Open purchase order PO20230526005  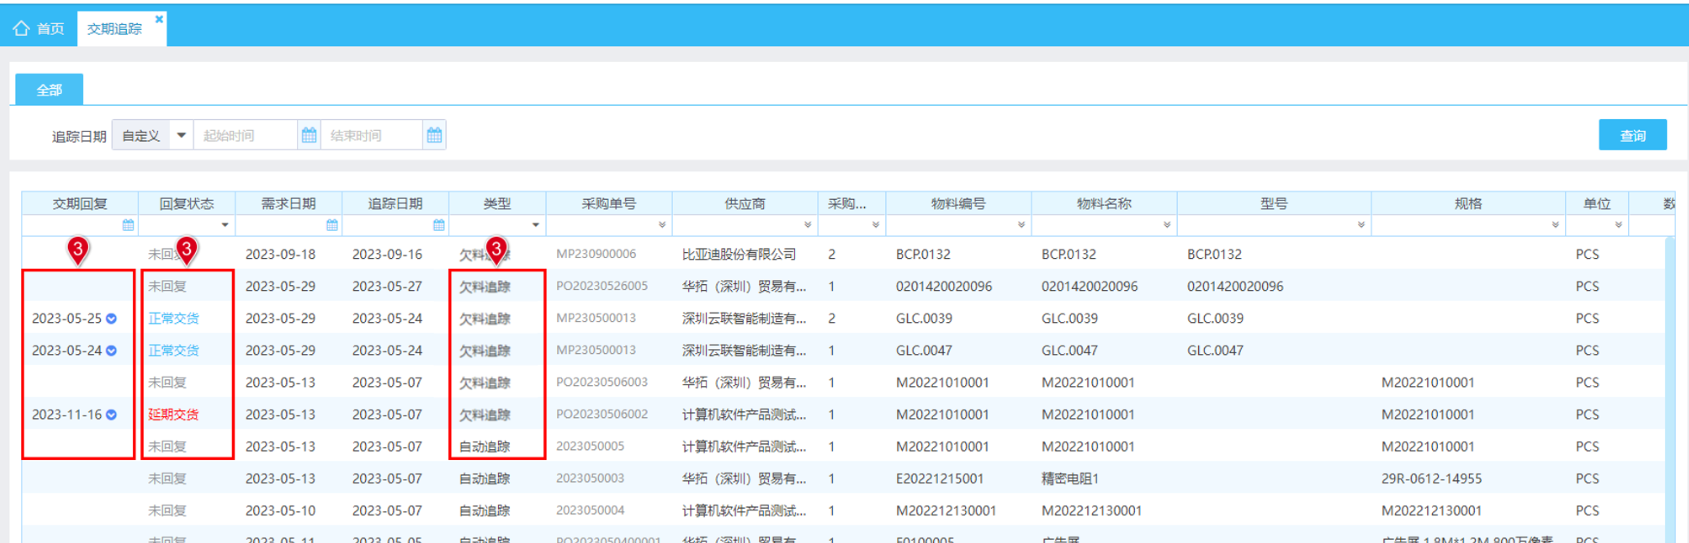(x=602, y=286)
